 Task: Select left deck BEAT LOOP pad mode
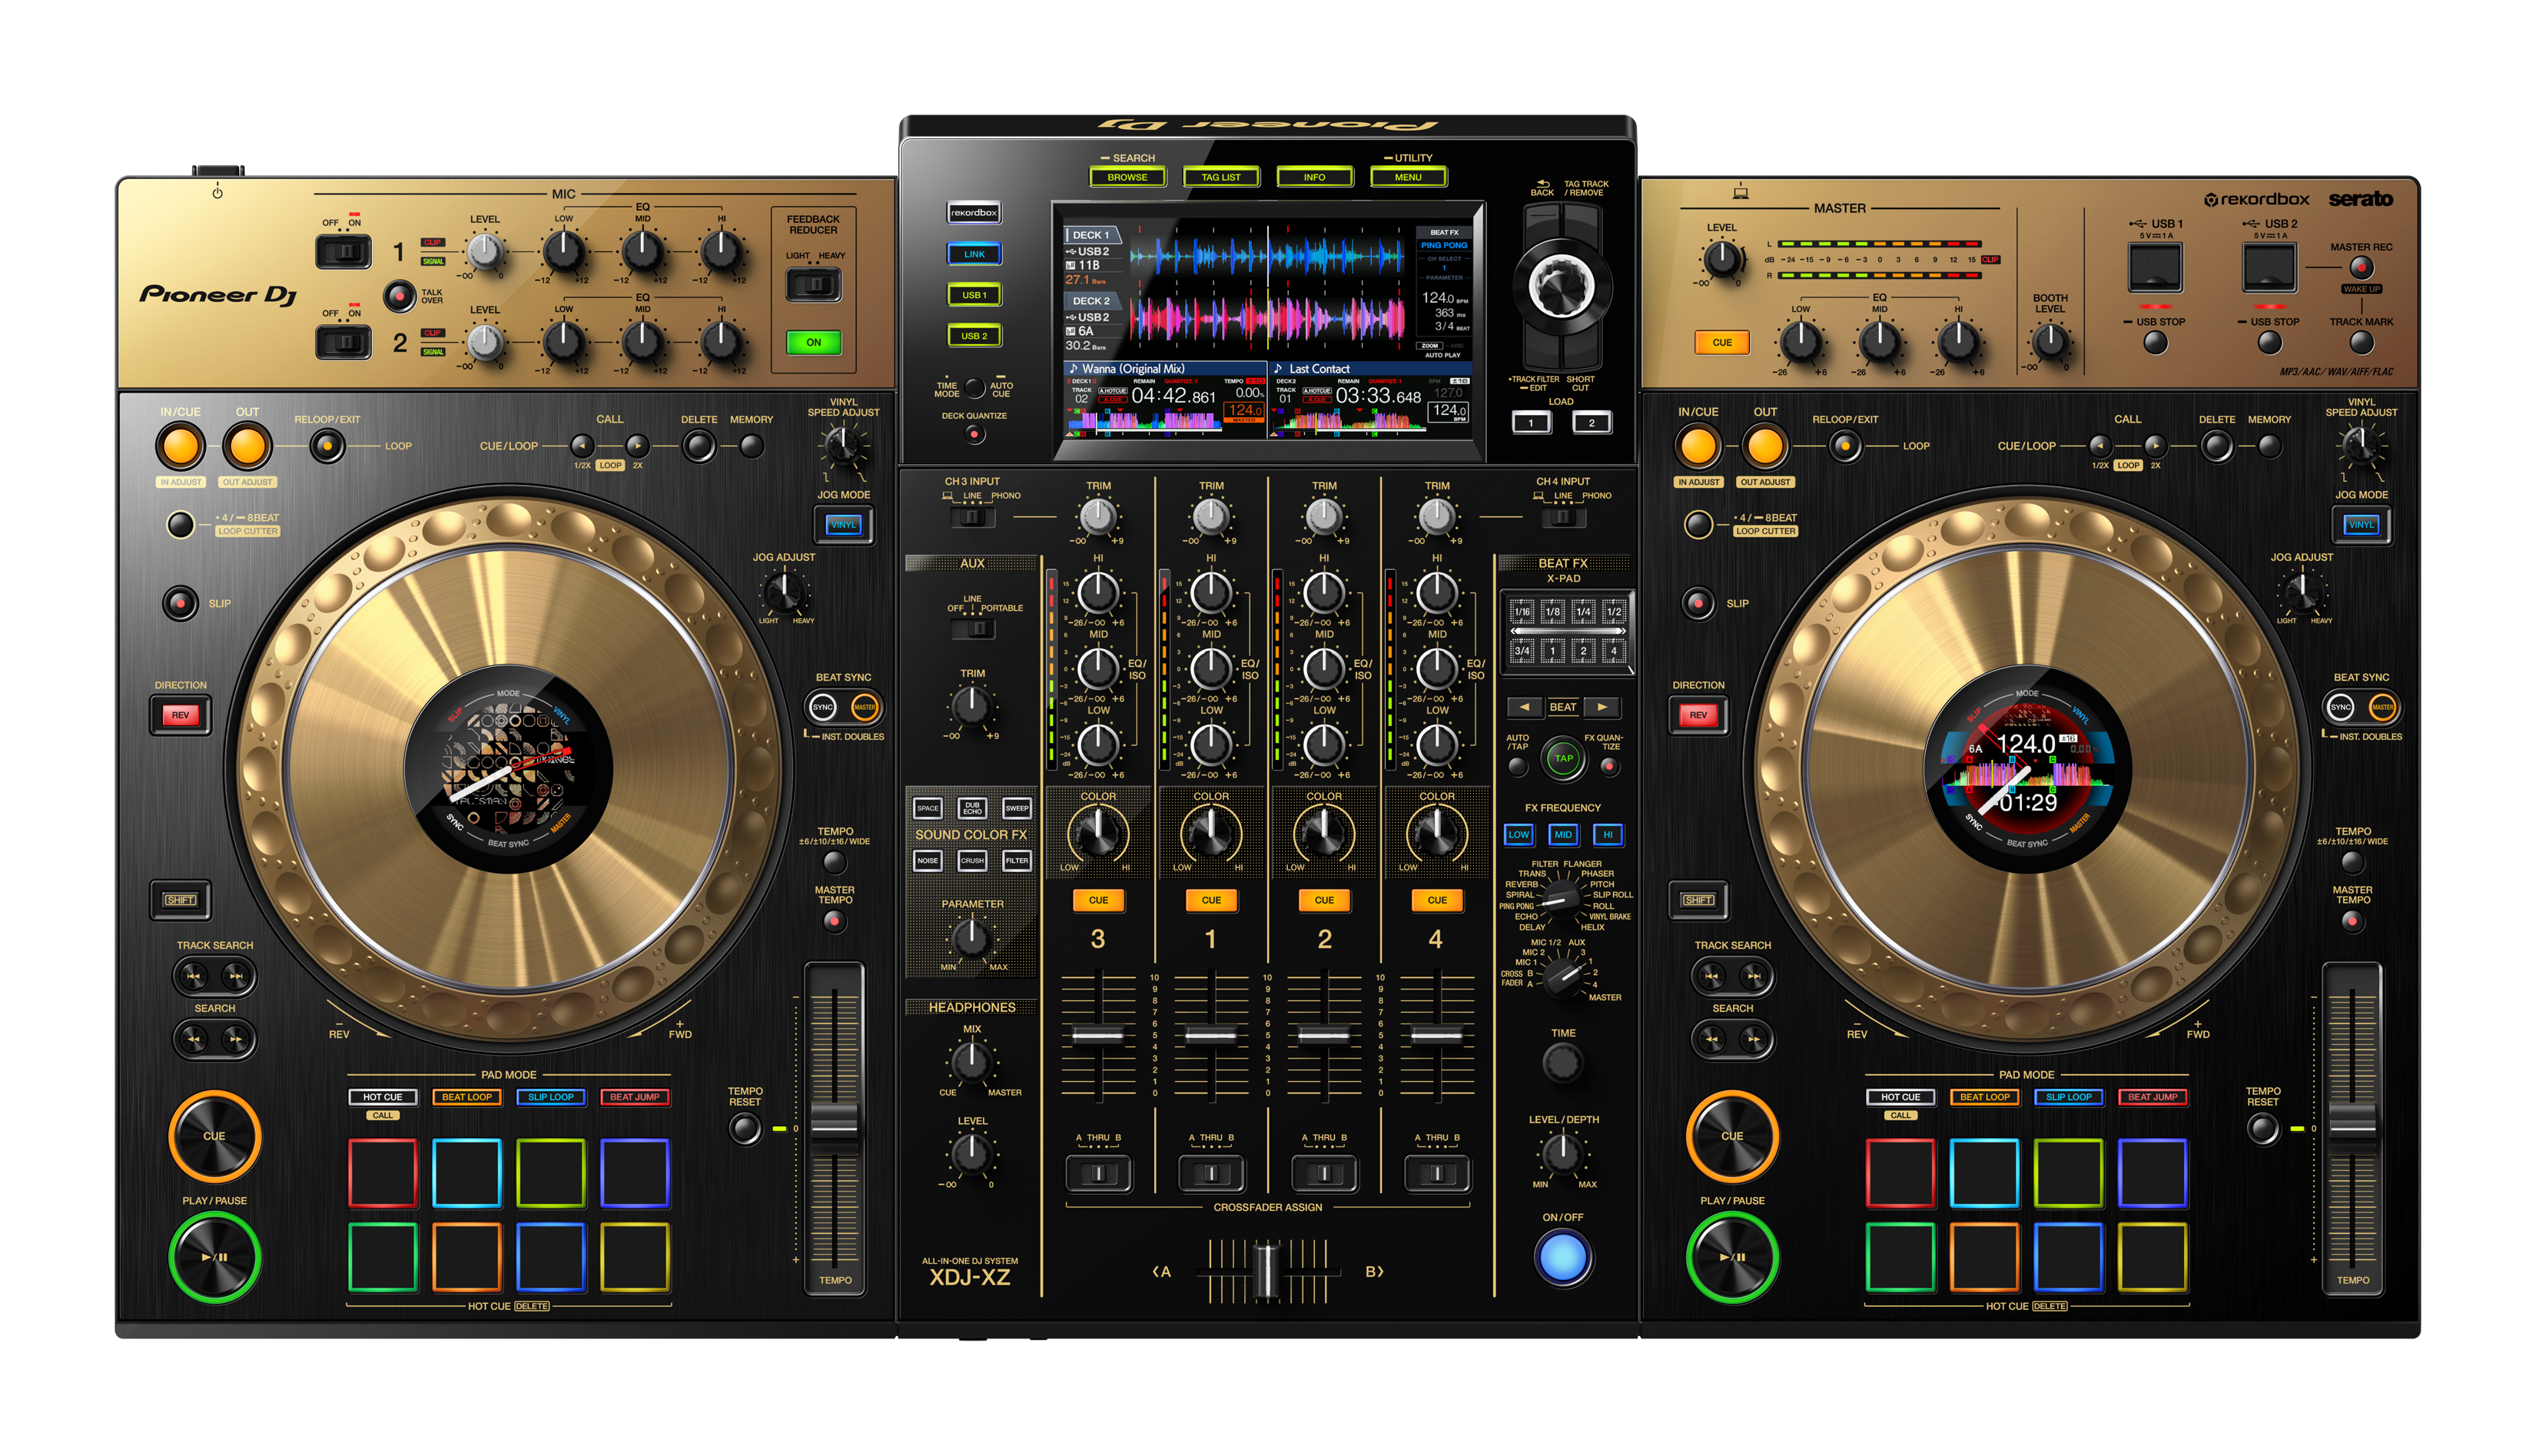(x=467, y=1097)
